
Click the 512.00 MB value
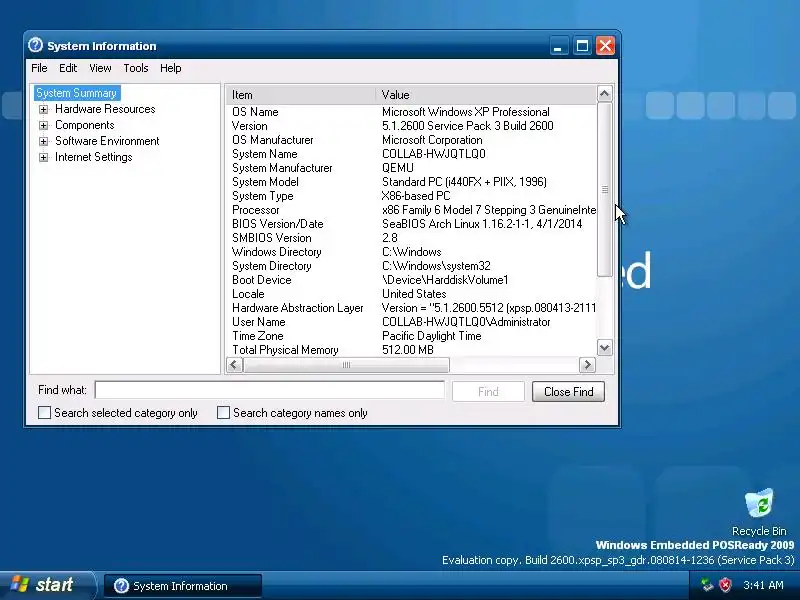[x=408, y=351]
